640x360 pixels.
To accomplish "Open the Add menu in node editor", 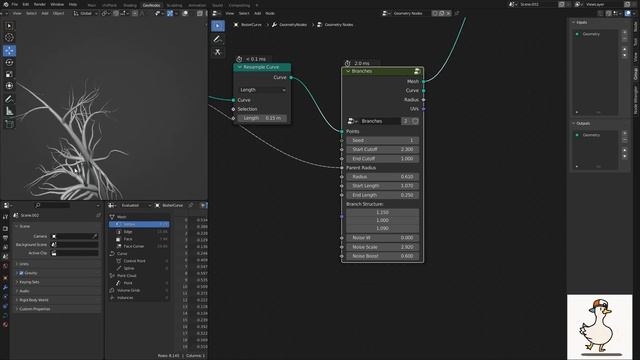I will click(258, 13).
